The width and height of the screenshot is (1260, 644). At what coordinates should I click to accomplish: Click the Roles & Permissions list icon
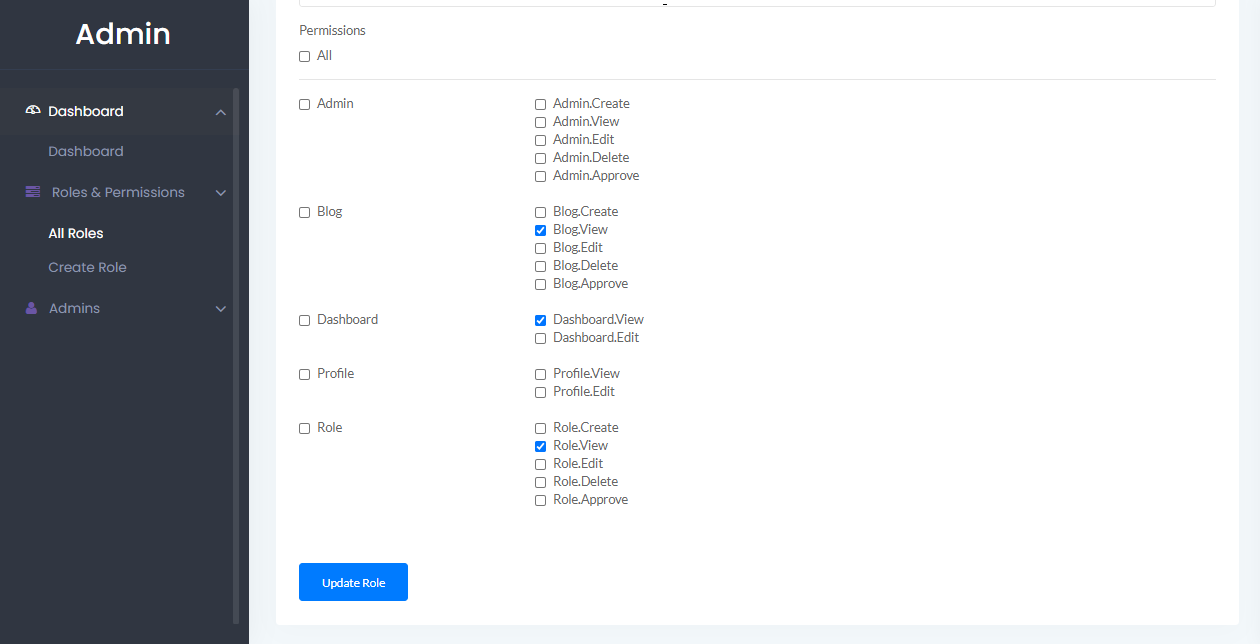click(x=33, y=192)
